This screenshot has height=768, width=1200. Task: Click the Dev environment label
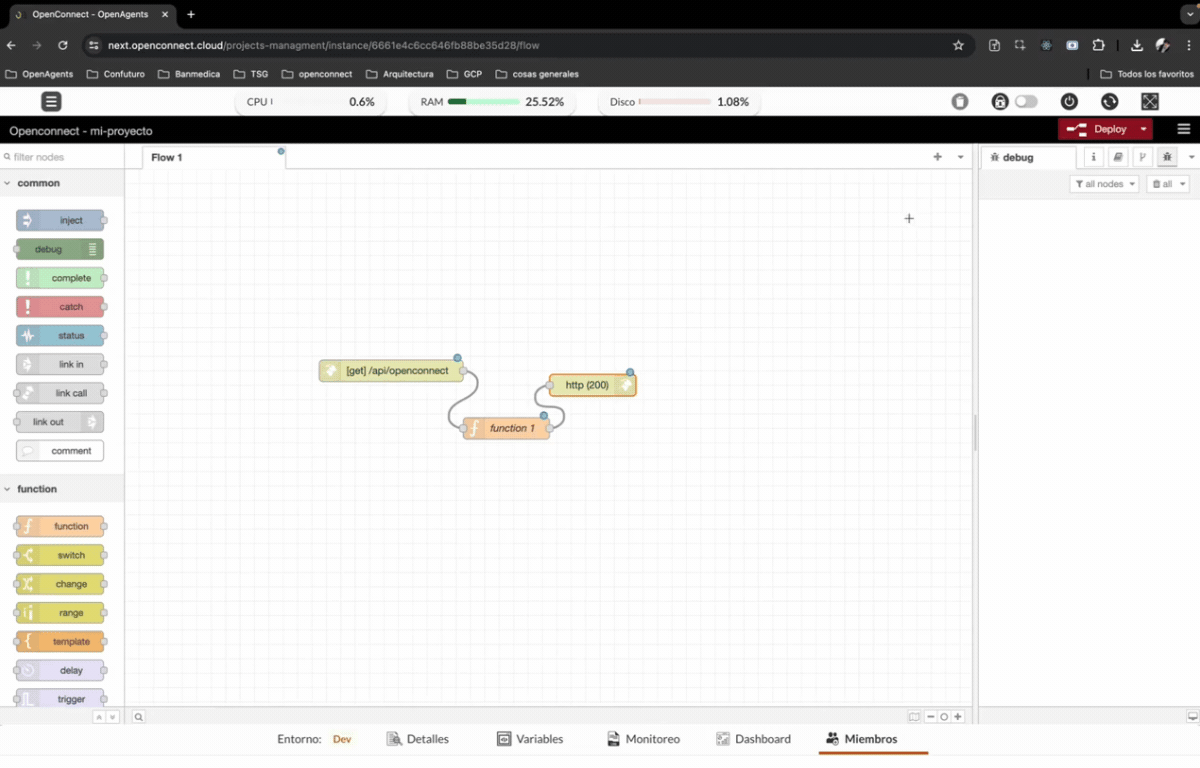[x=342, y=739]
